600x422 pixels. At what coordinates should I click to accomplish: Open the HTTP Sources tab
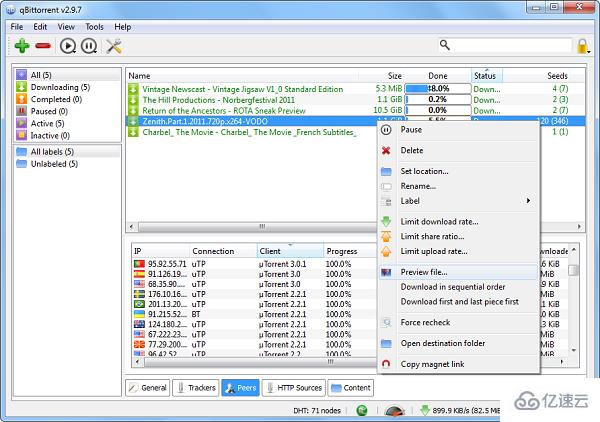(x=293, y=388)
